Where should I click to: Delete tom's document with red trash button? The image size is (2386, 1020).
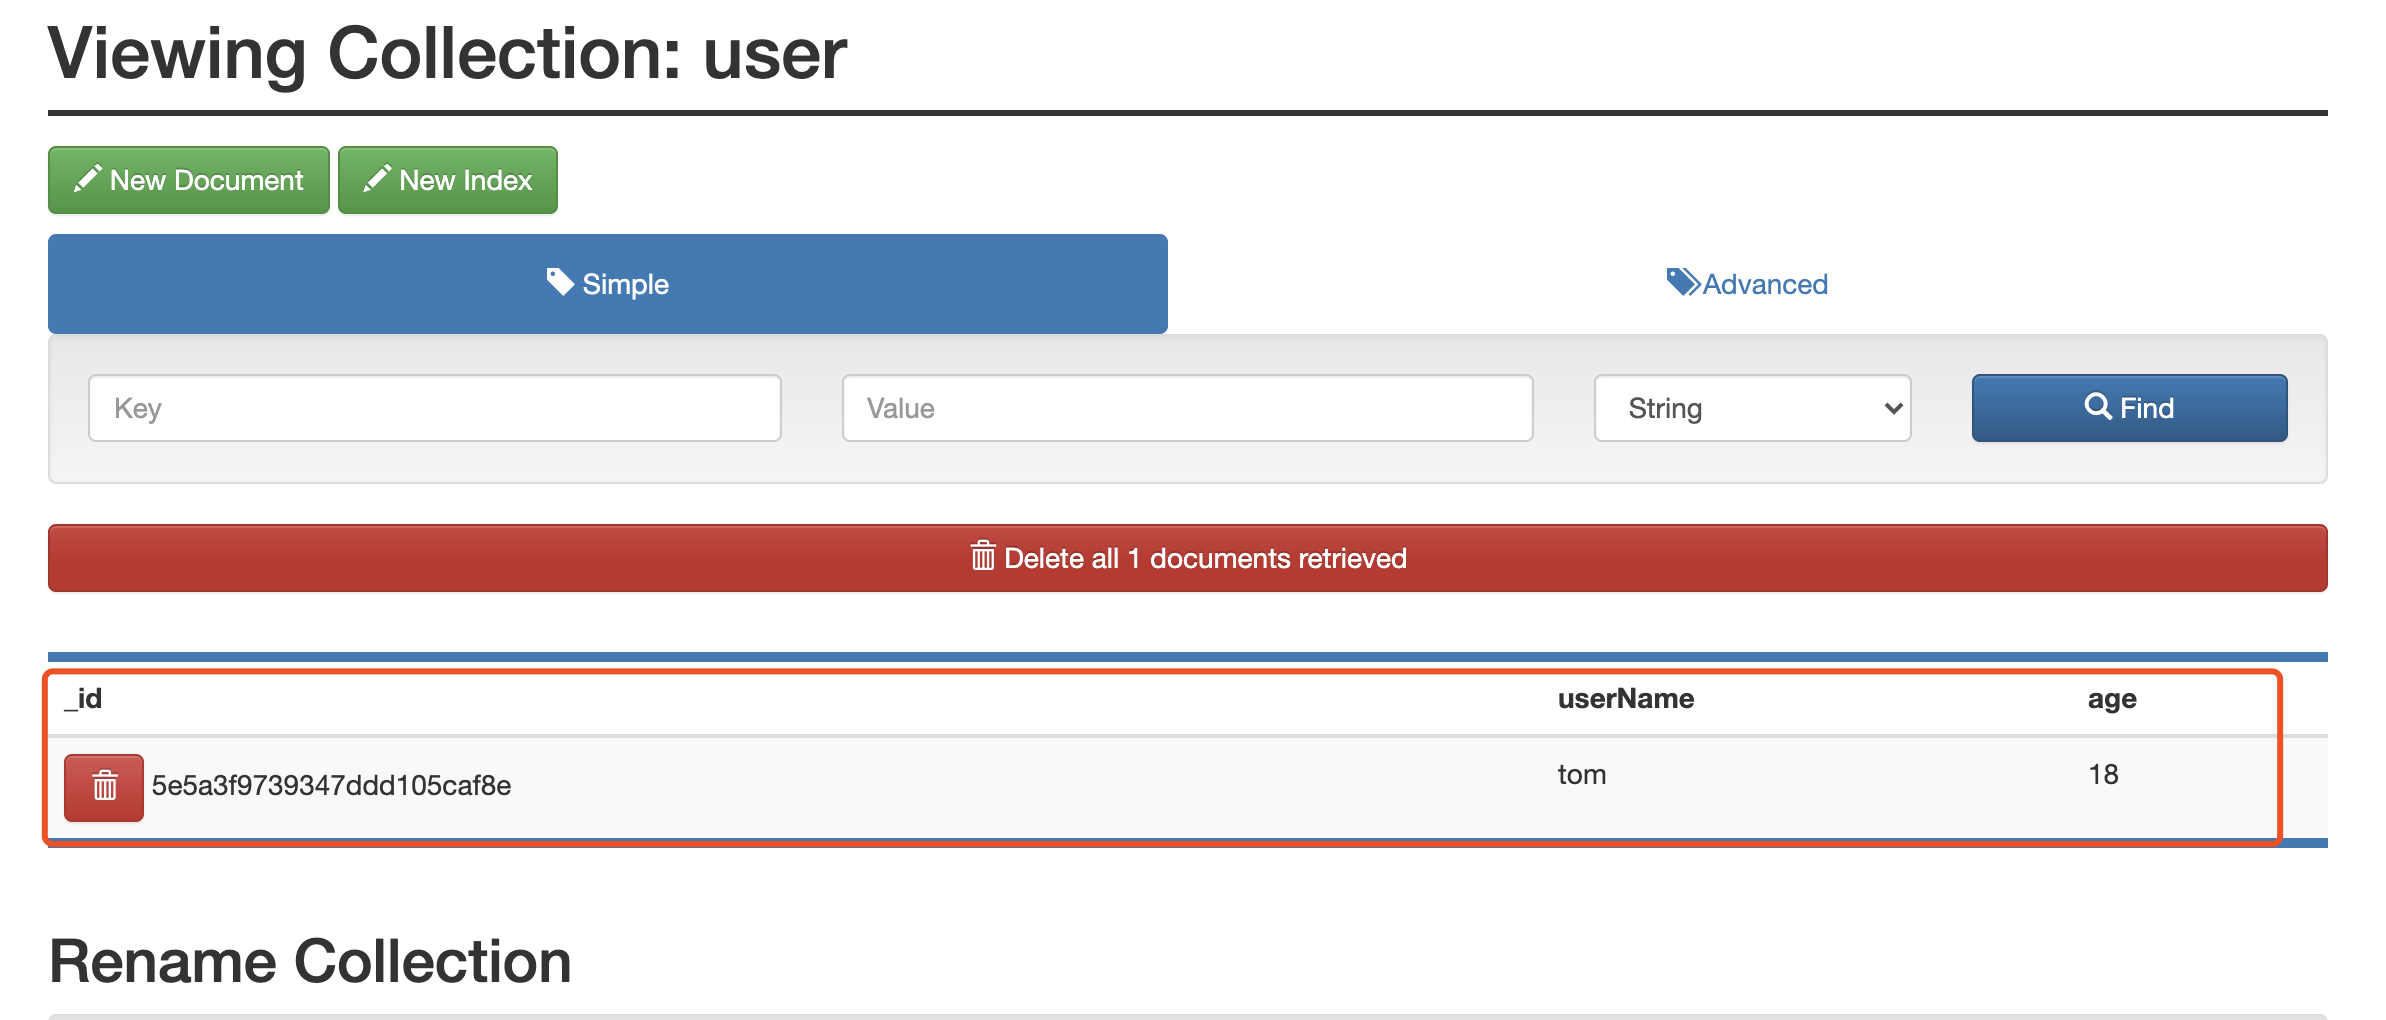(x=104, y=787)
